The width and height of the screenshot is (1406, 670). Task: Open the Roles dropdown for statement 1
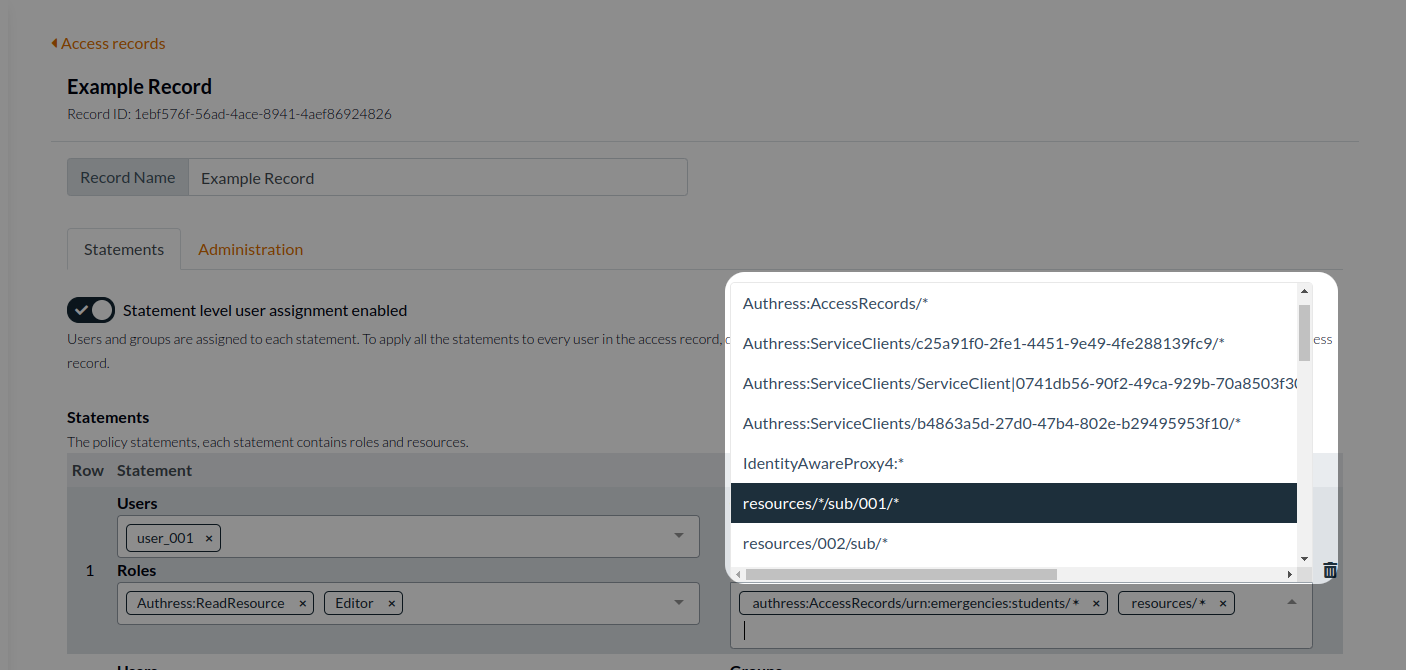tap(681, 602)
